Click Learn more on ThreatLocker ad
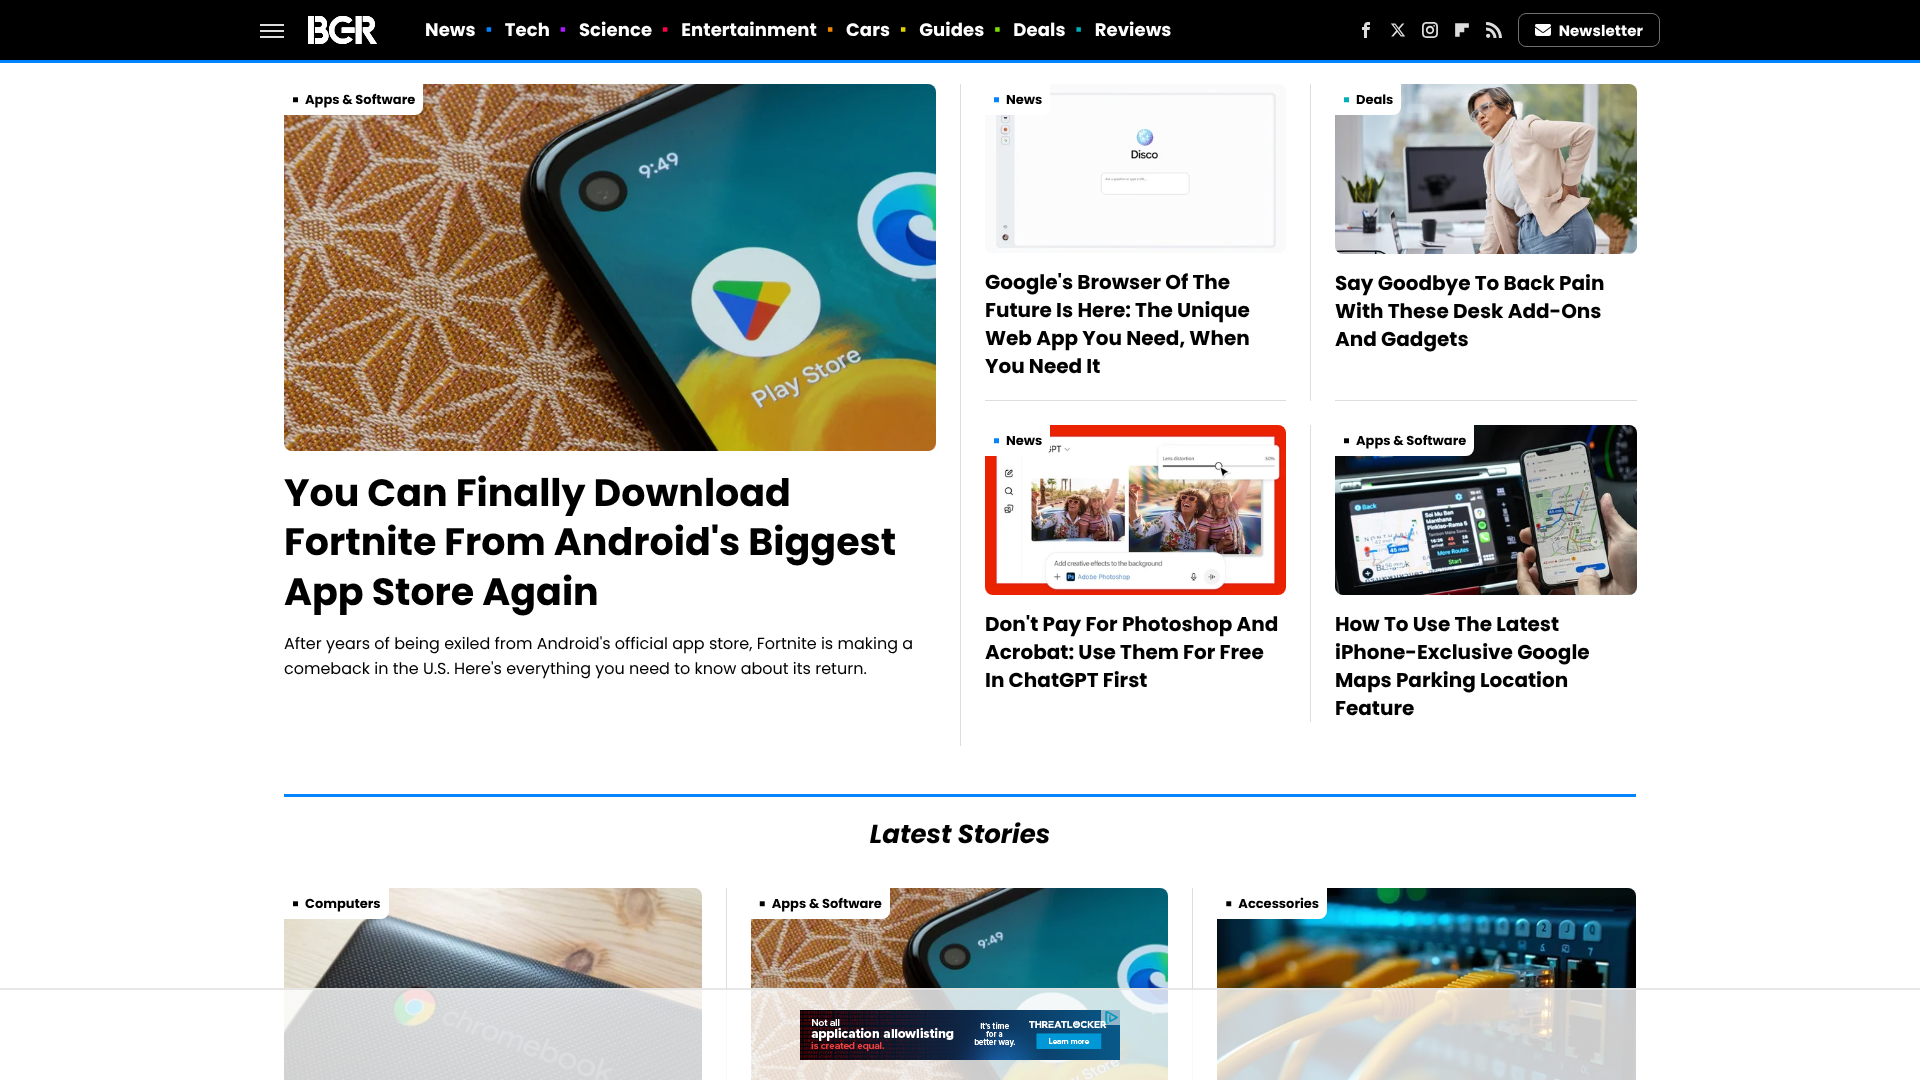 pos(1068,1042)
